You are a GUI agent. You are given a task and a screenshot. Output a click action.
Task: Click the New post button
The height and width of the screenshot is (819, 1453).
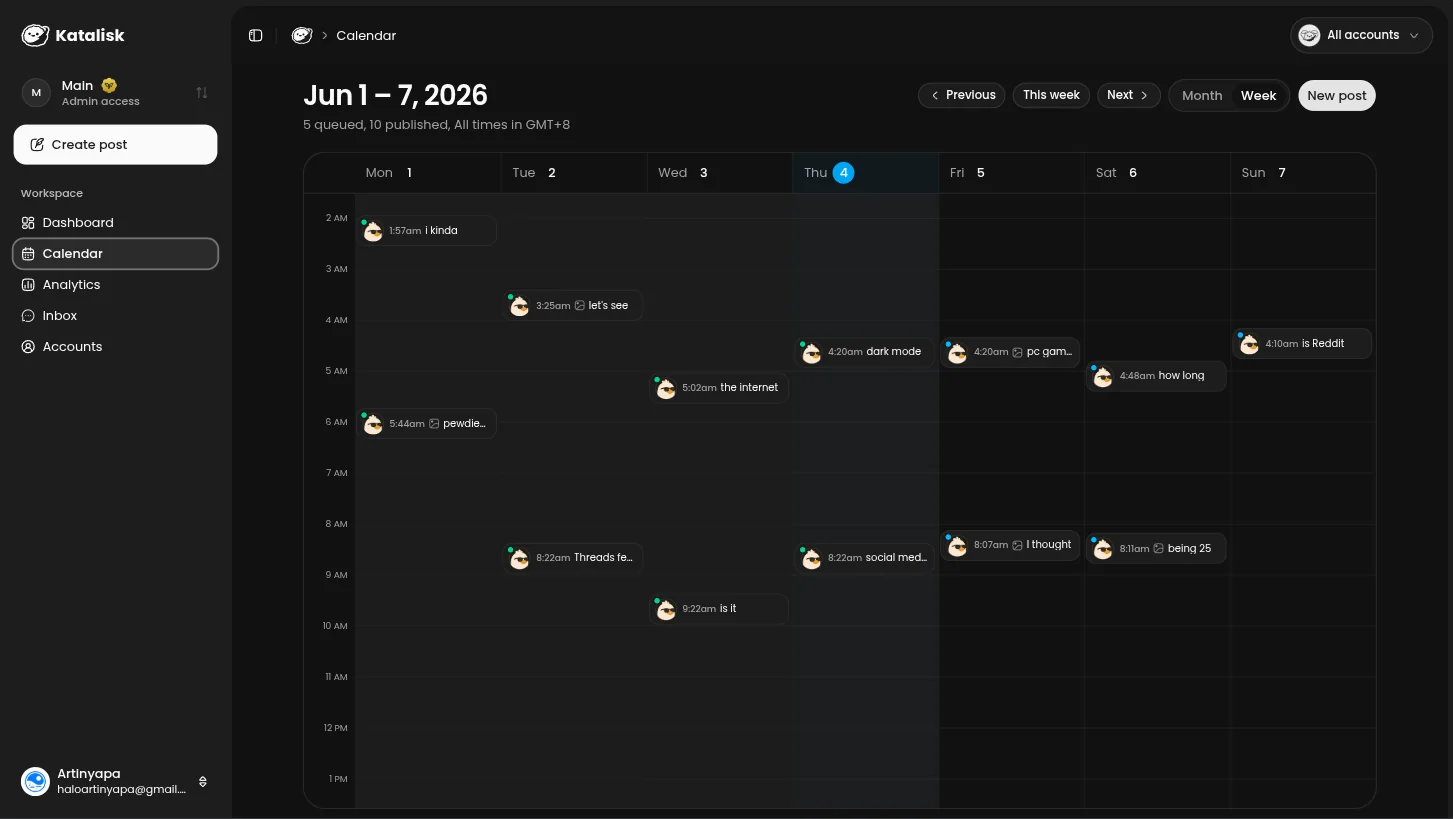click(x=1336, y=95)
